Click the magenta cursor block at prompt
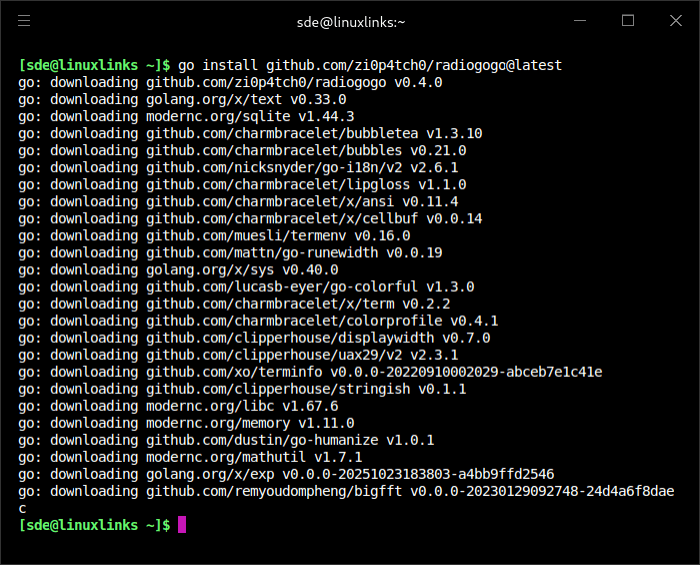This screenshot has width=700, height=565. pos(182,525)
